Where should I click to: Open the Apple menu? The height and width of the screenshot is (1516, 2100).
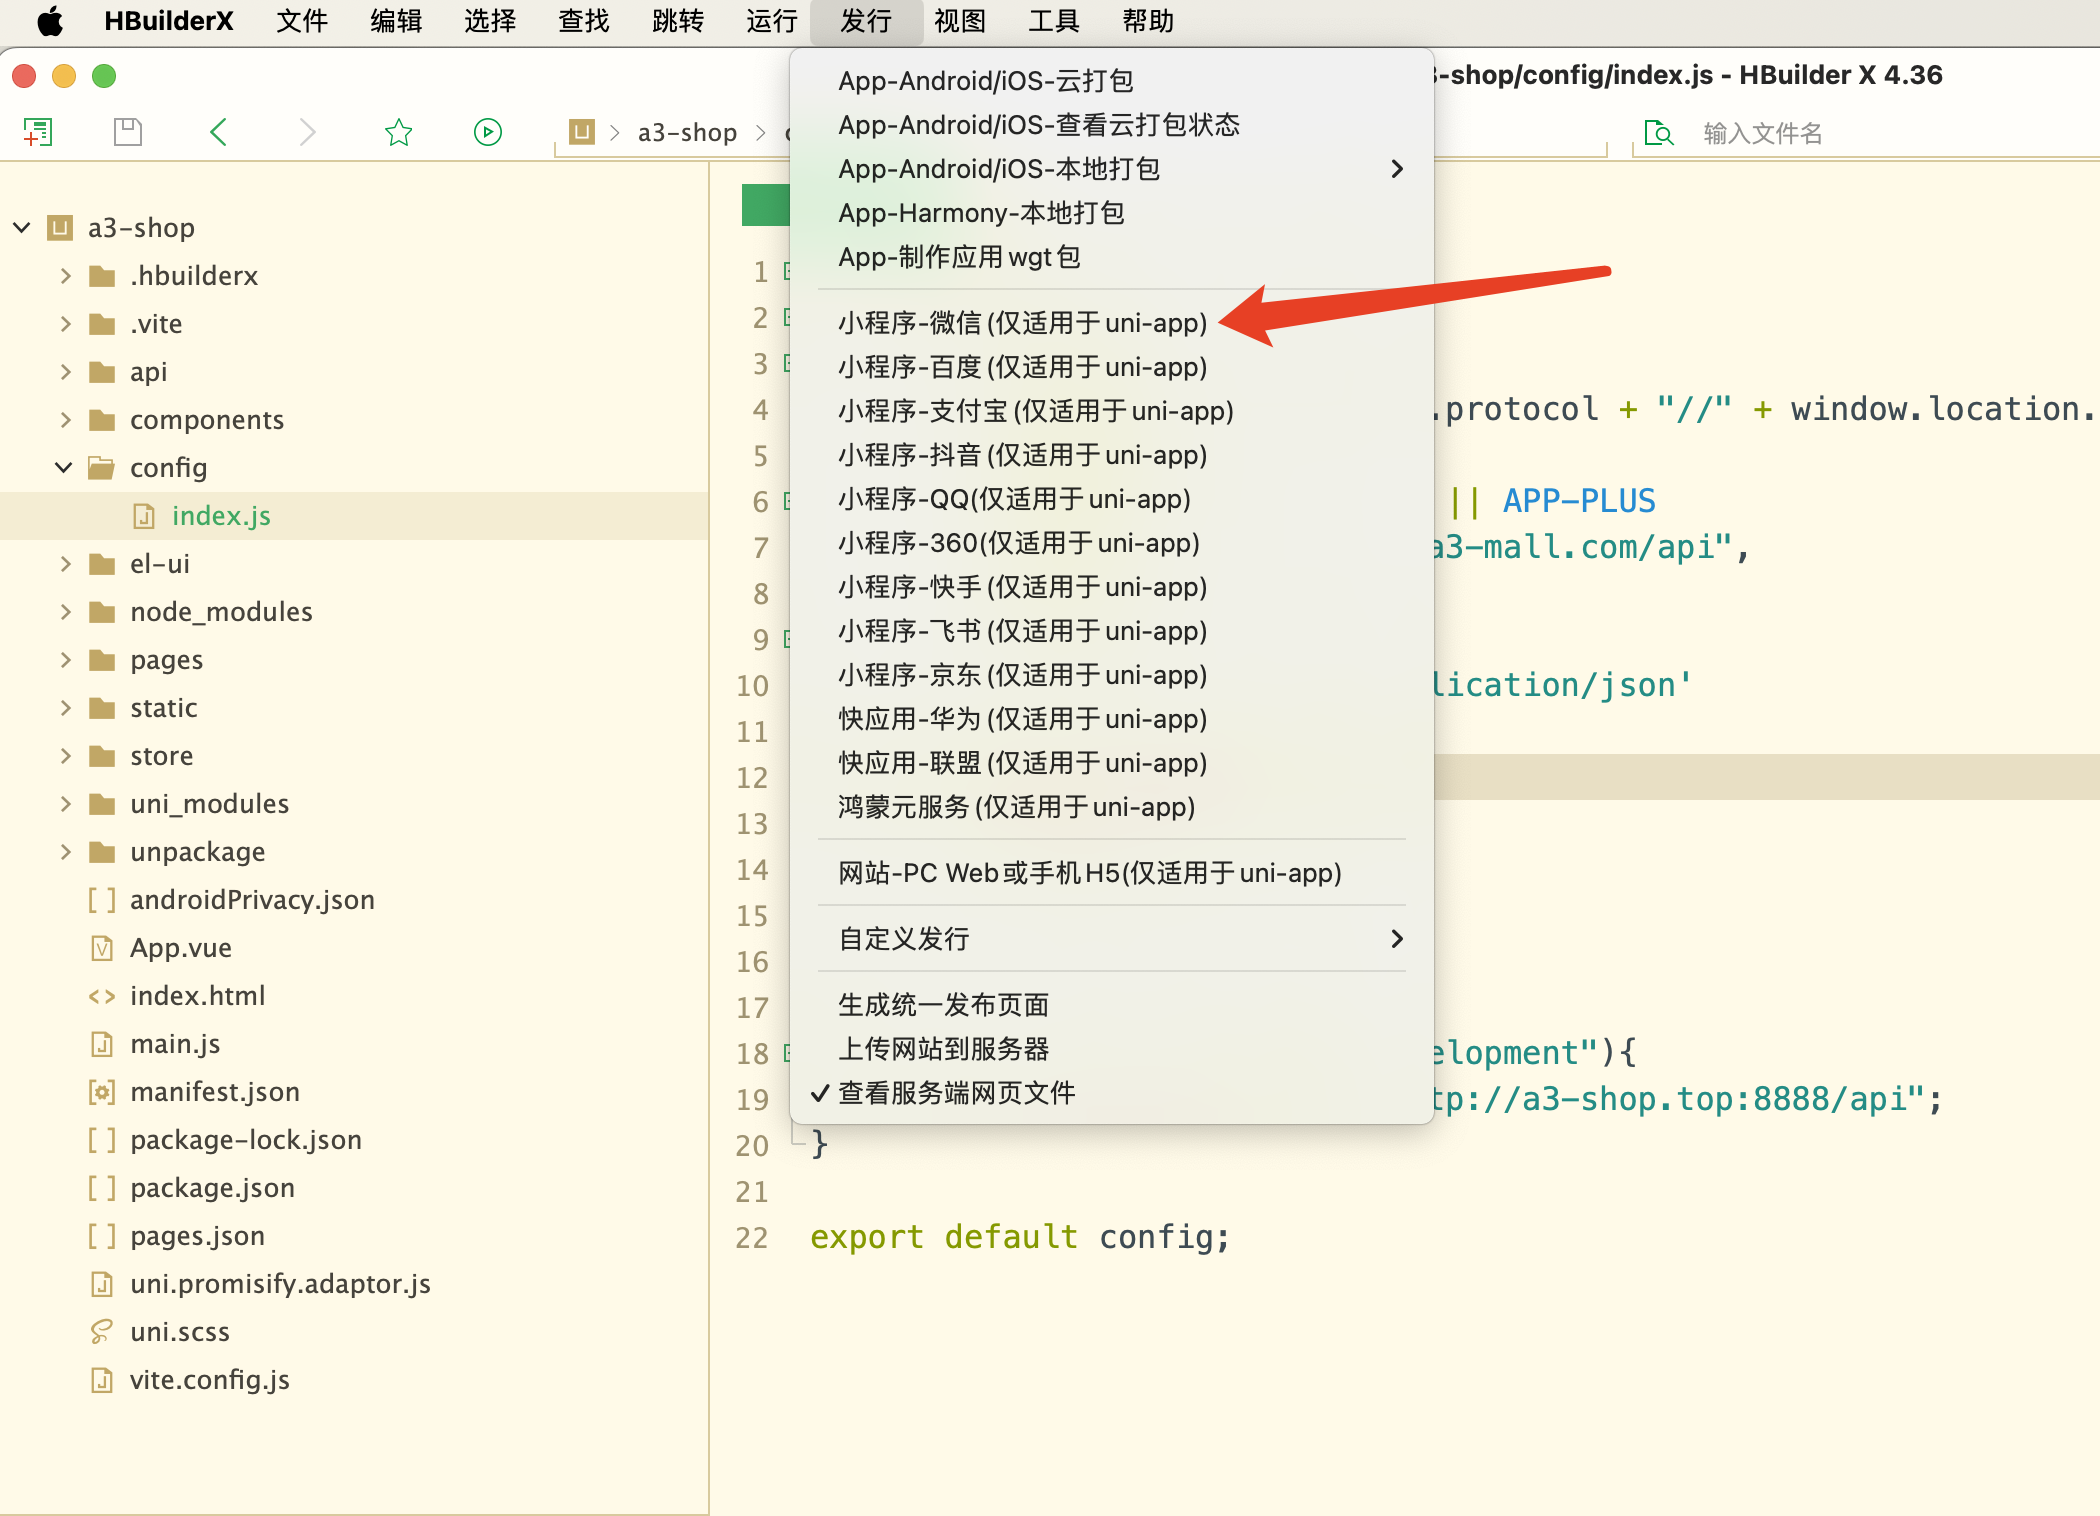point(50,21)
